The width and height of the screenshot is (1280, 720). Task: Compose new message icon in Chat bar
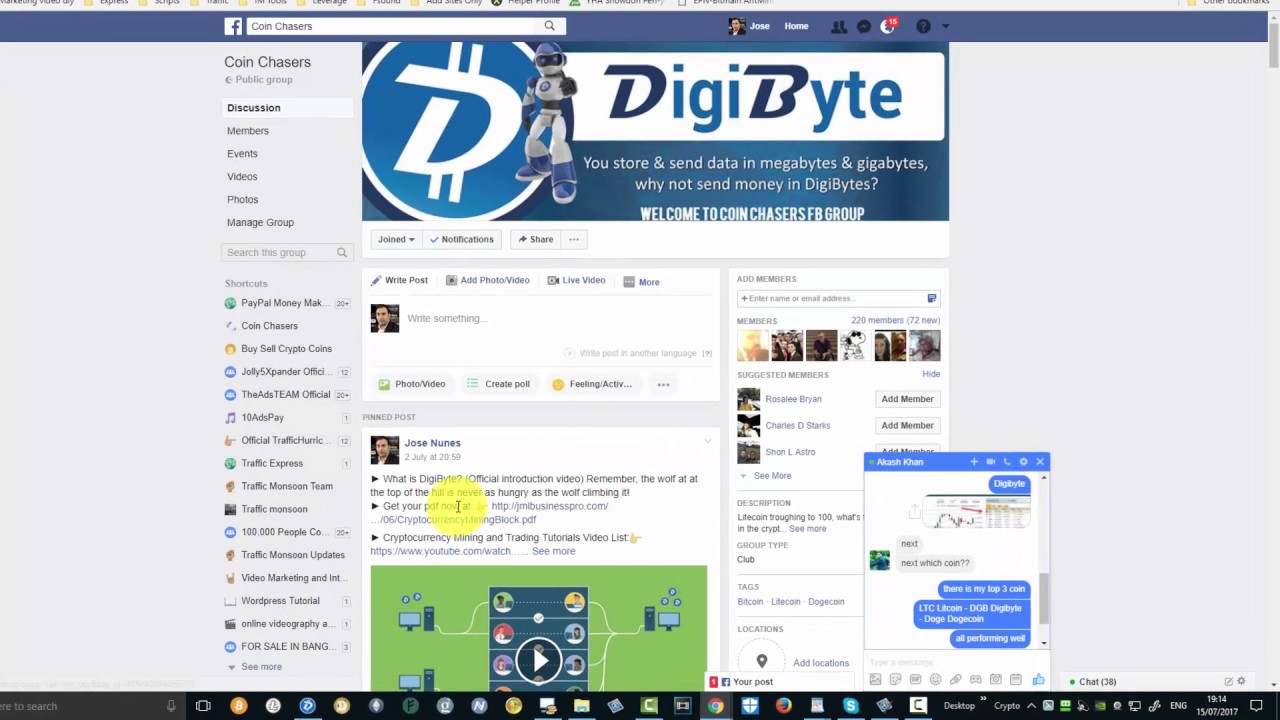tap(1228, 682)
